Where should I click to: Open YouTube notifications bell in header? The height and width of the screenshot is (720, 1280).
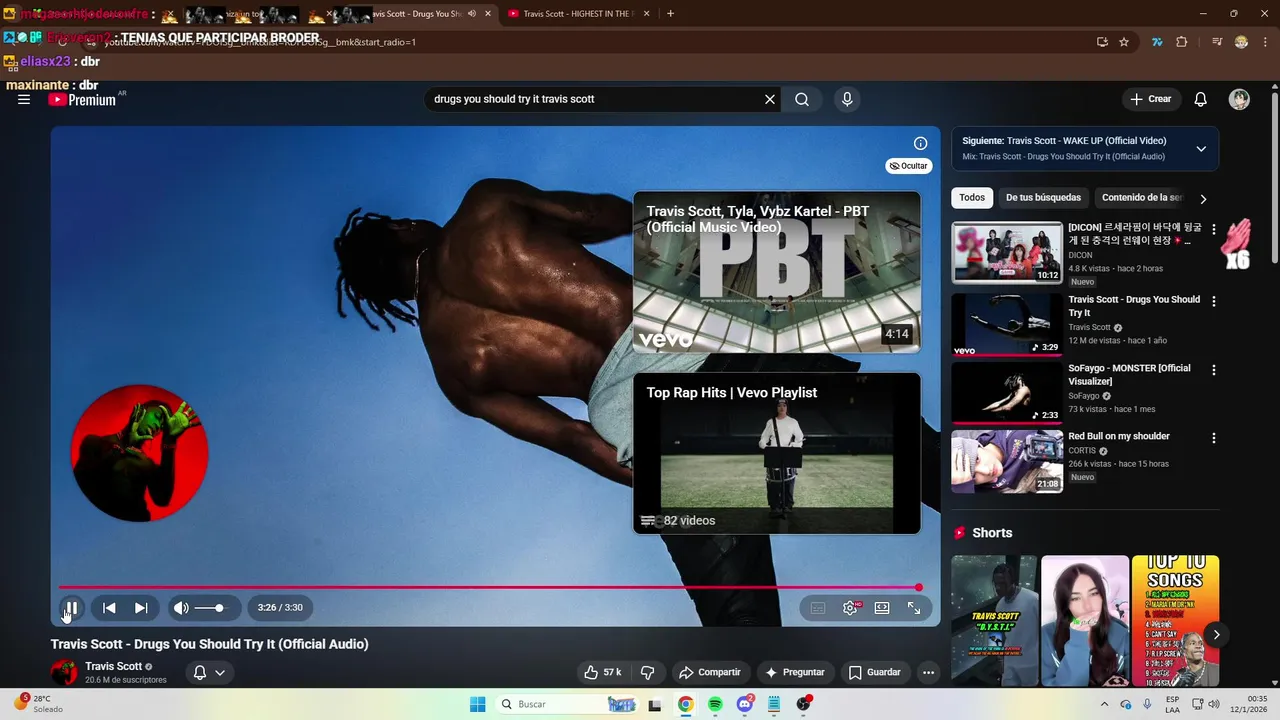coord(1201,99)
